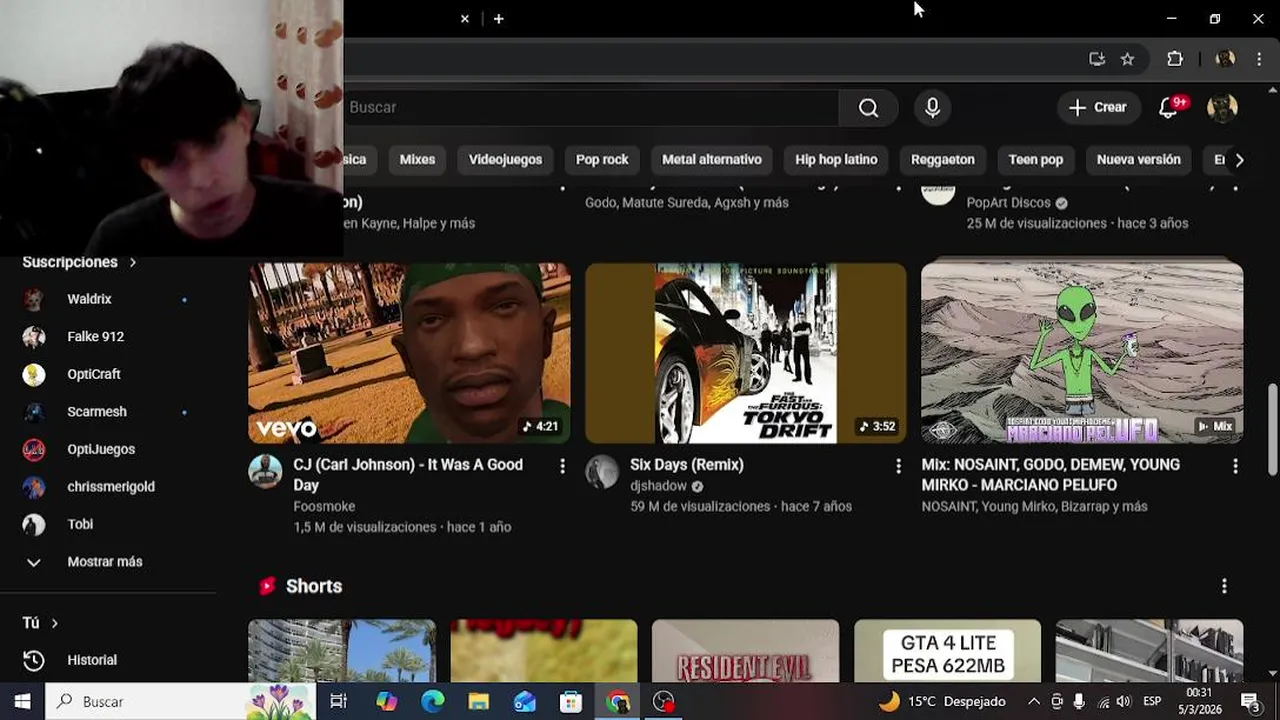Image resolution: width=1280 pixels, height=720 pixels.
Task: Click the install app icon in address bar
Action: click(1097, 59)
